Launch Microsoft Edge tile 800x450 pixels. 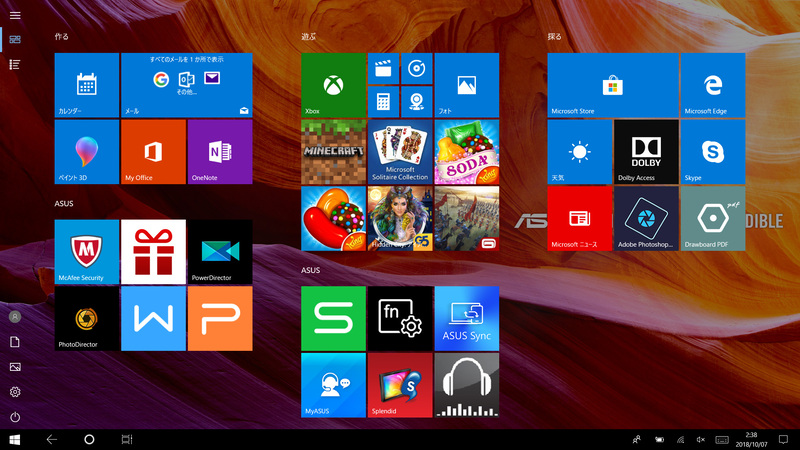(x=713, y=85)
